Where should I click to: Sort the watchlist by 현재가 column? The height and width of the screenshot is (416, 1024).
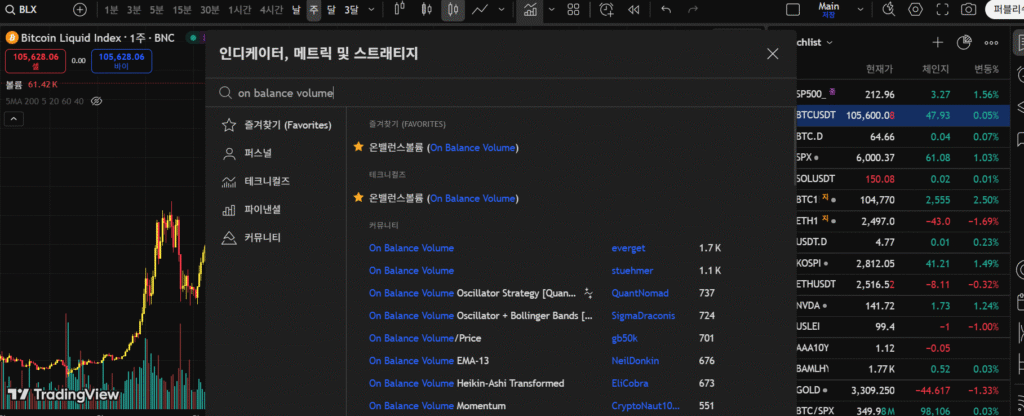[x=880, y=69]
